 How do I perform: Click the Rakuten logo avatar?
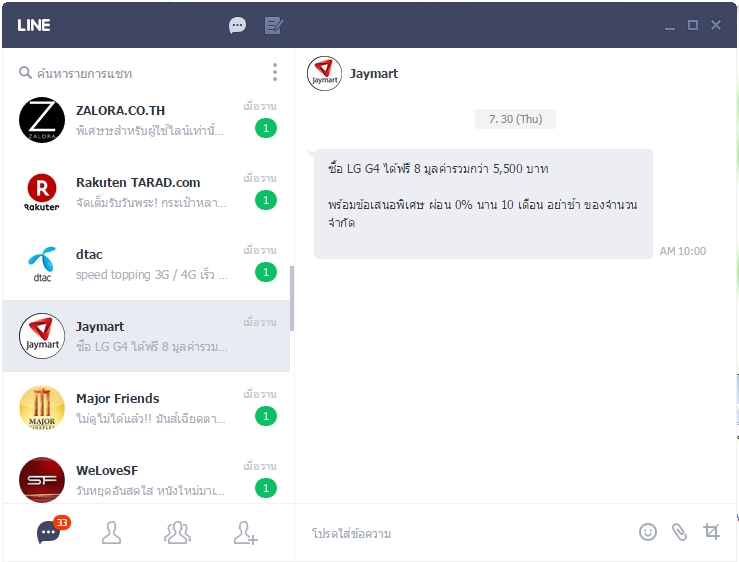tap(42, 192)
